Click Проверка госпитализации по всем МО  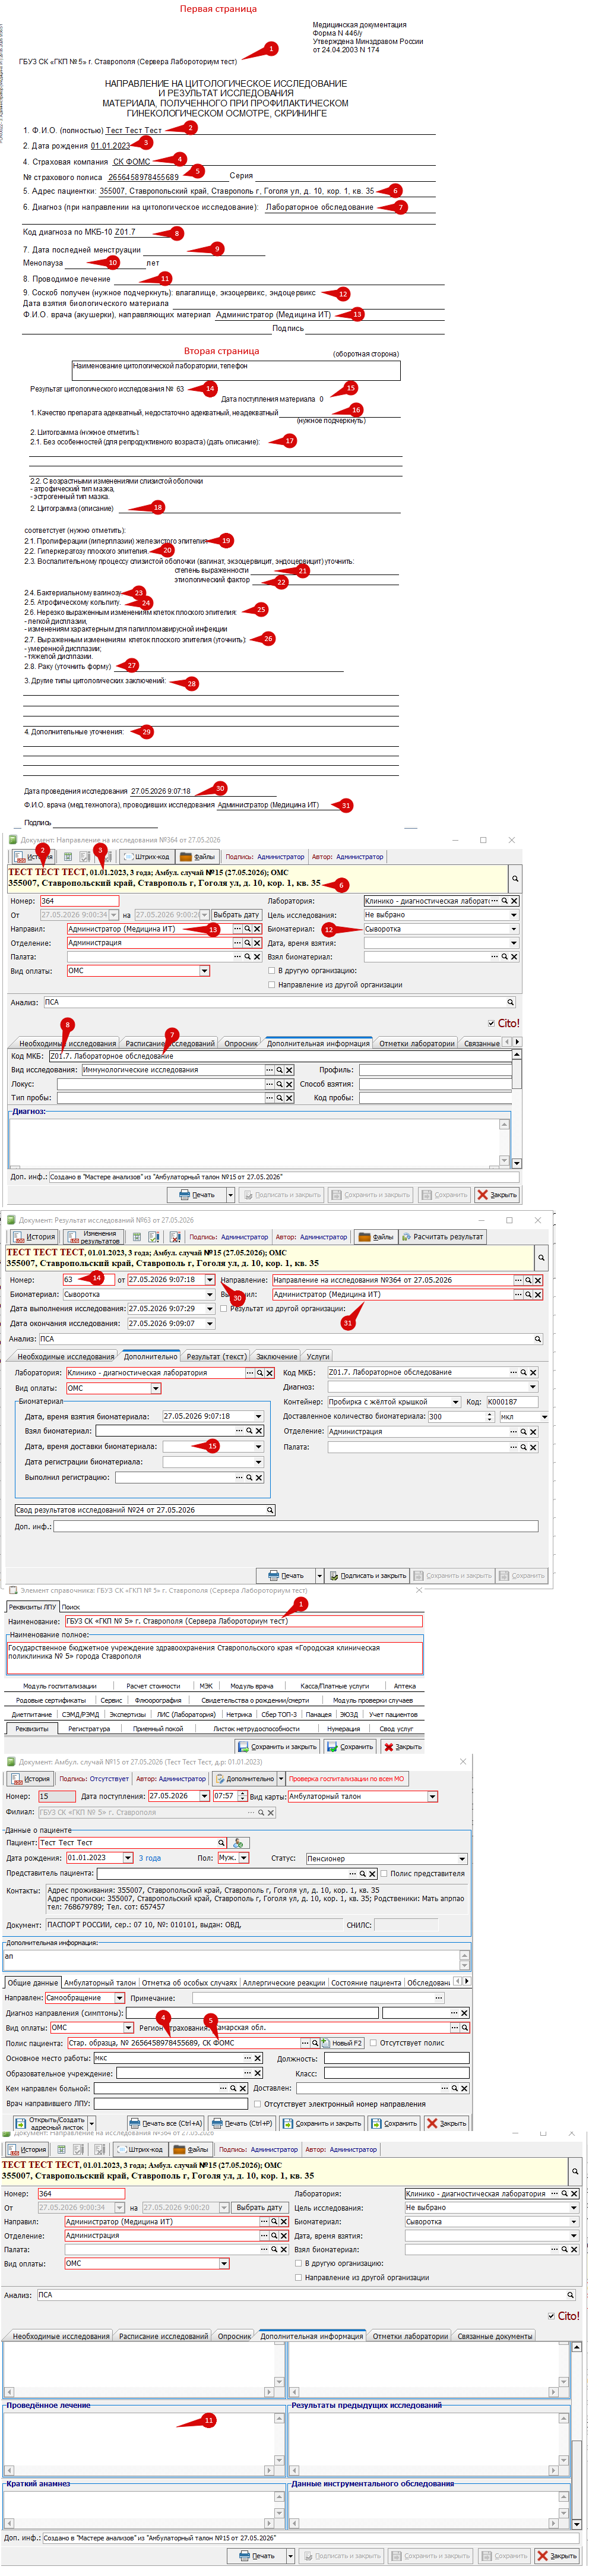click(346, 1779)
